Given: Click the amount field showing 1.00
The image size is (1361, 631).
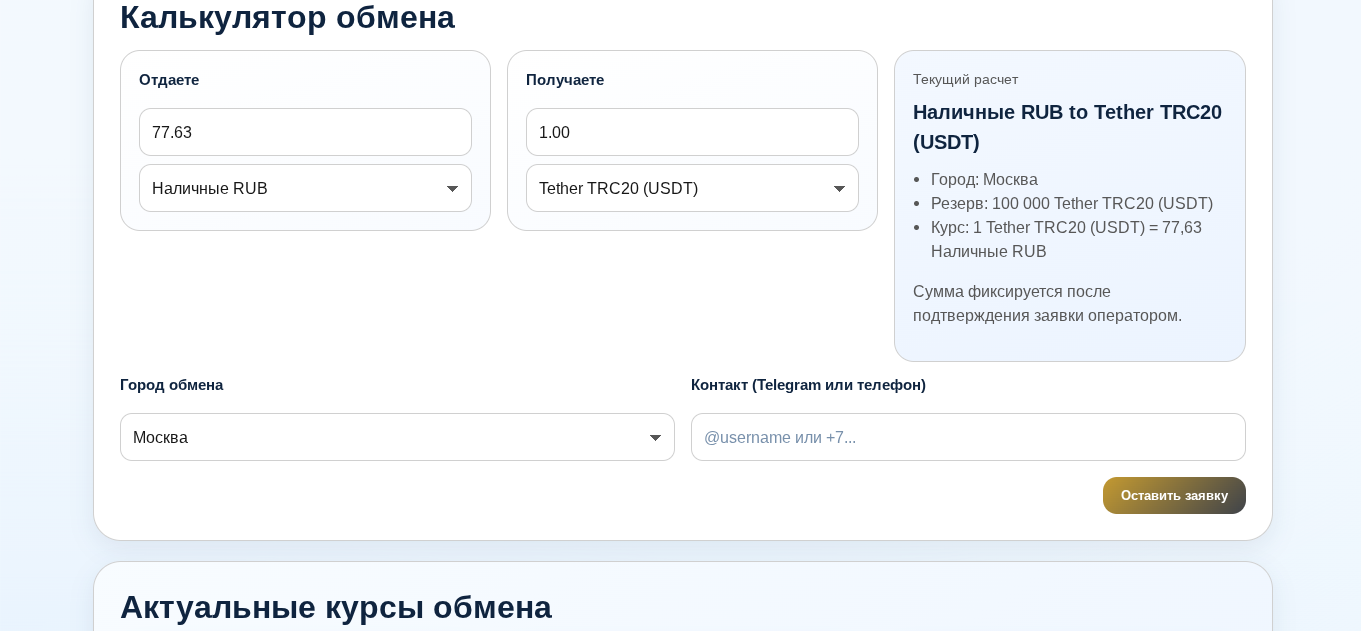Looking at the screenshot, I should [692, 132].
